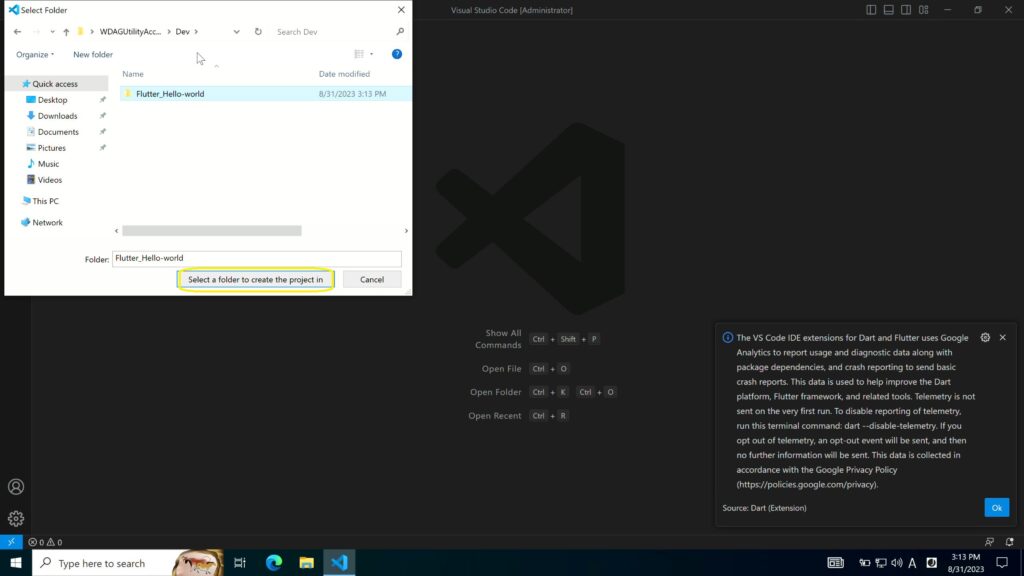Click Select a folder to create the project in

point(255,280)
